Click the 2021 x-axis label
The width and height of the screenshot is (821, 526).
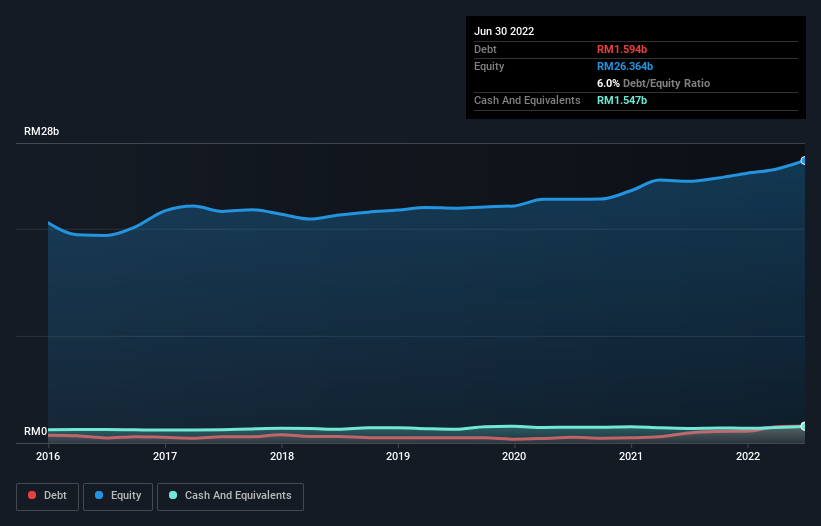(x=631, y=456)
